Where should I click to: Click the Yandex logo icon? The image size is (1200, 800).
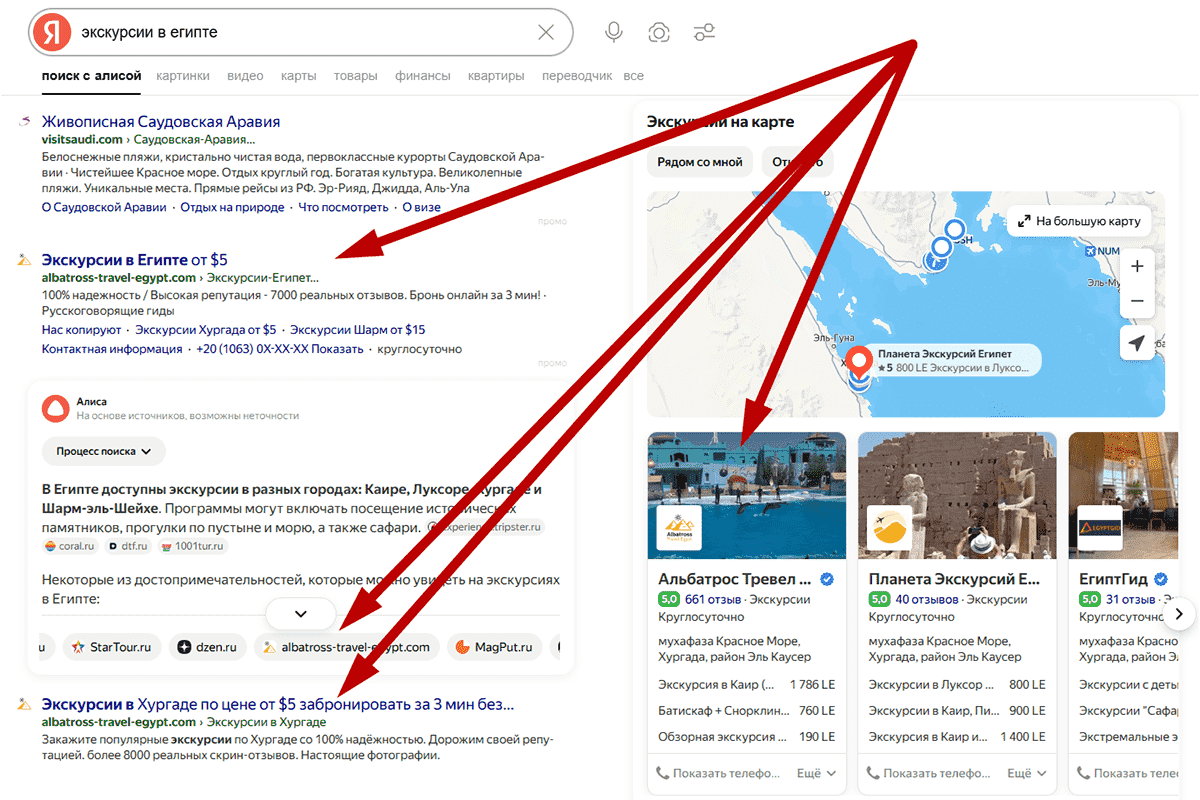coord(51,32)
